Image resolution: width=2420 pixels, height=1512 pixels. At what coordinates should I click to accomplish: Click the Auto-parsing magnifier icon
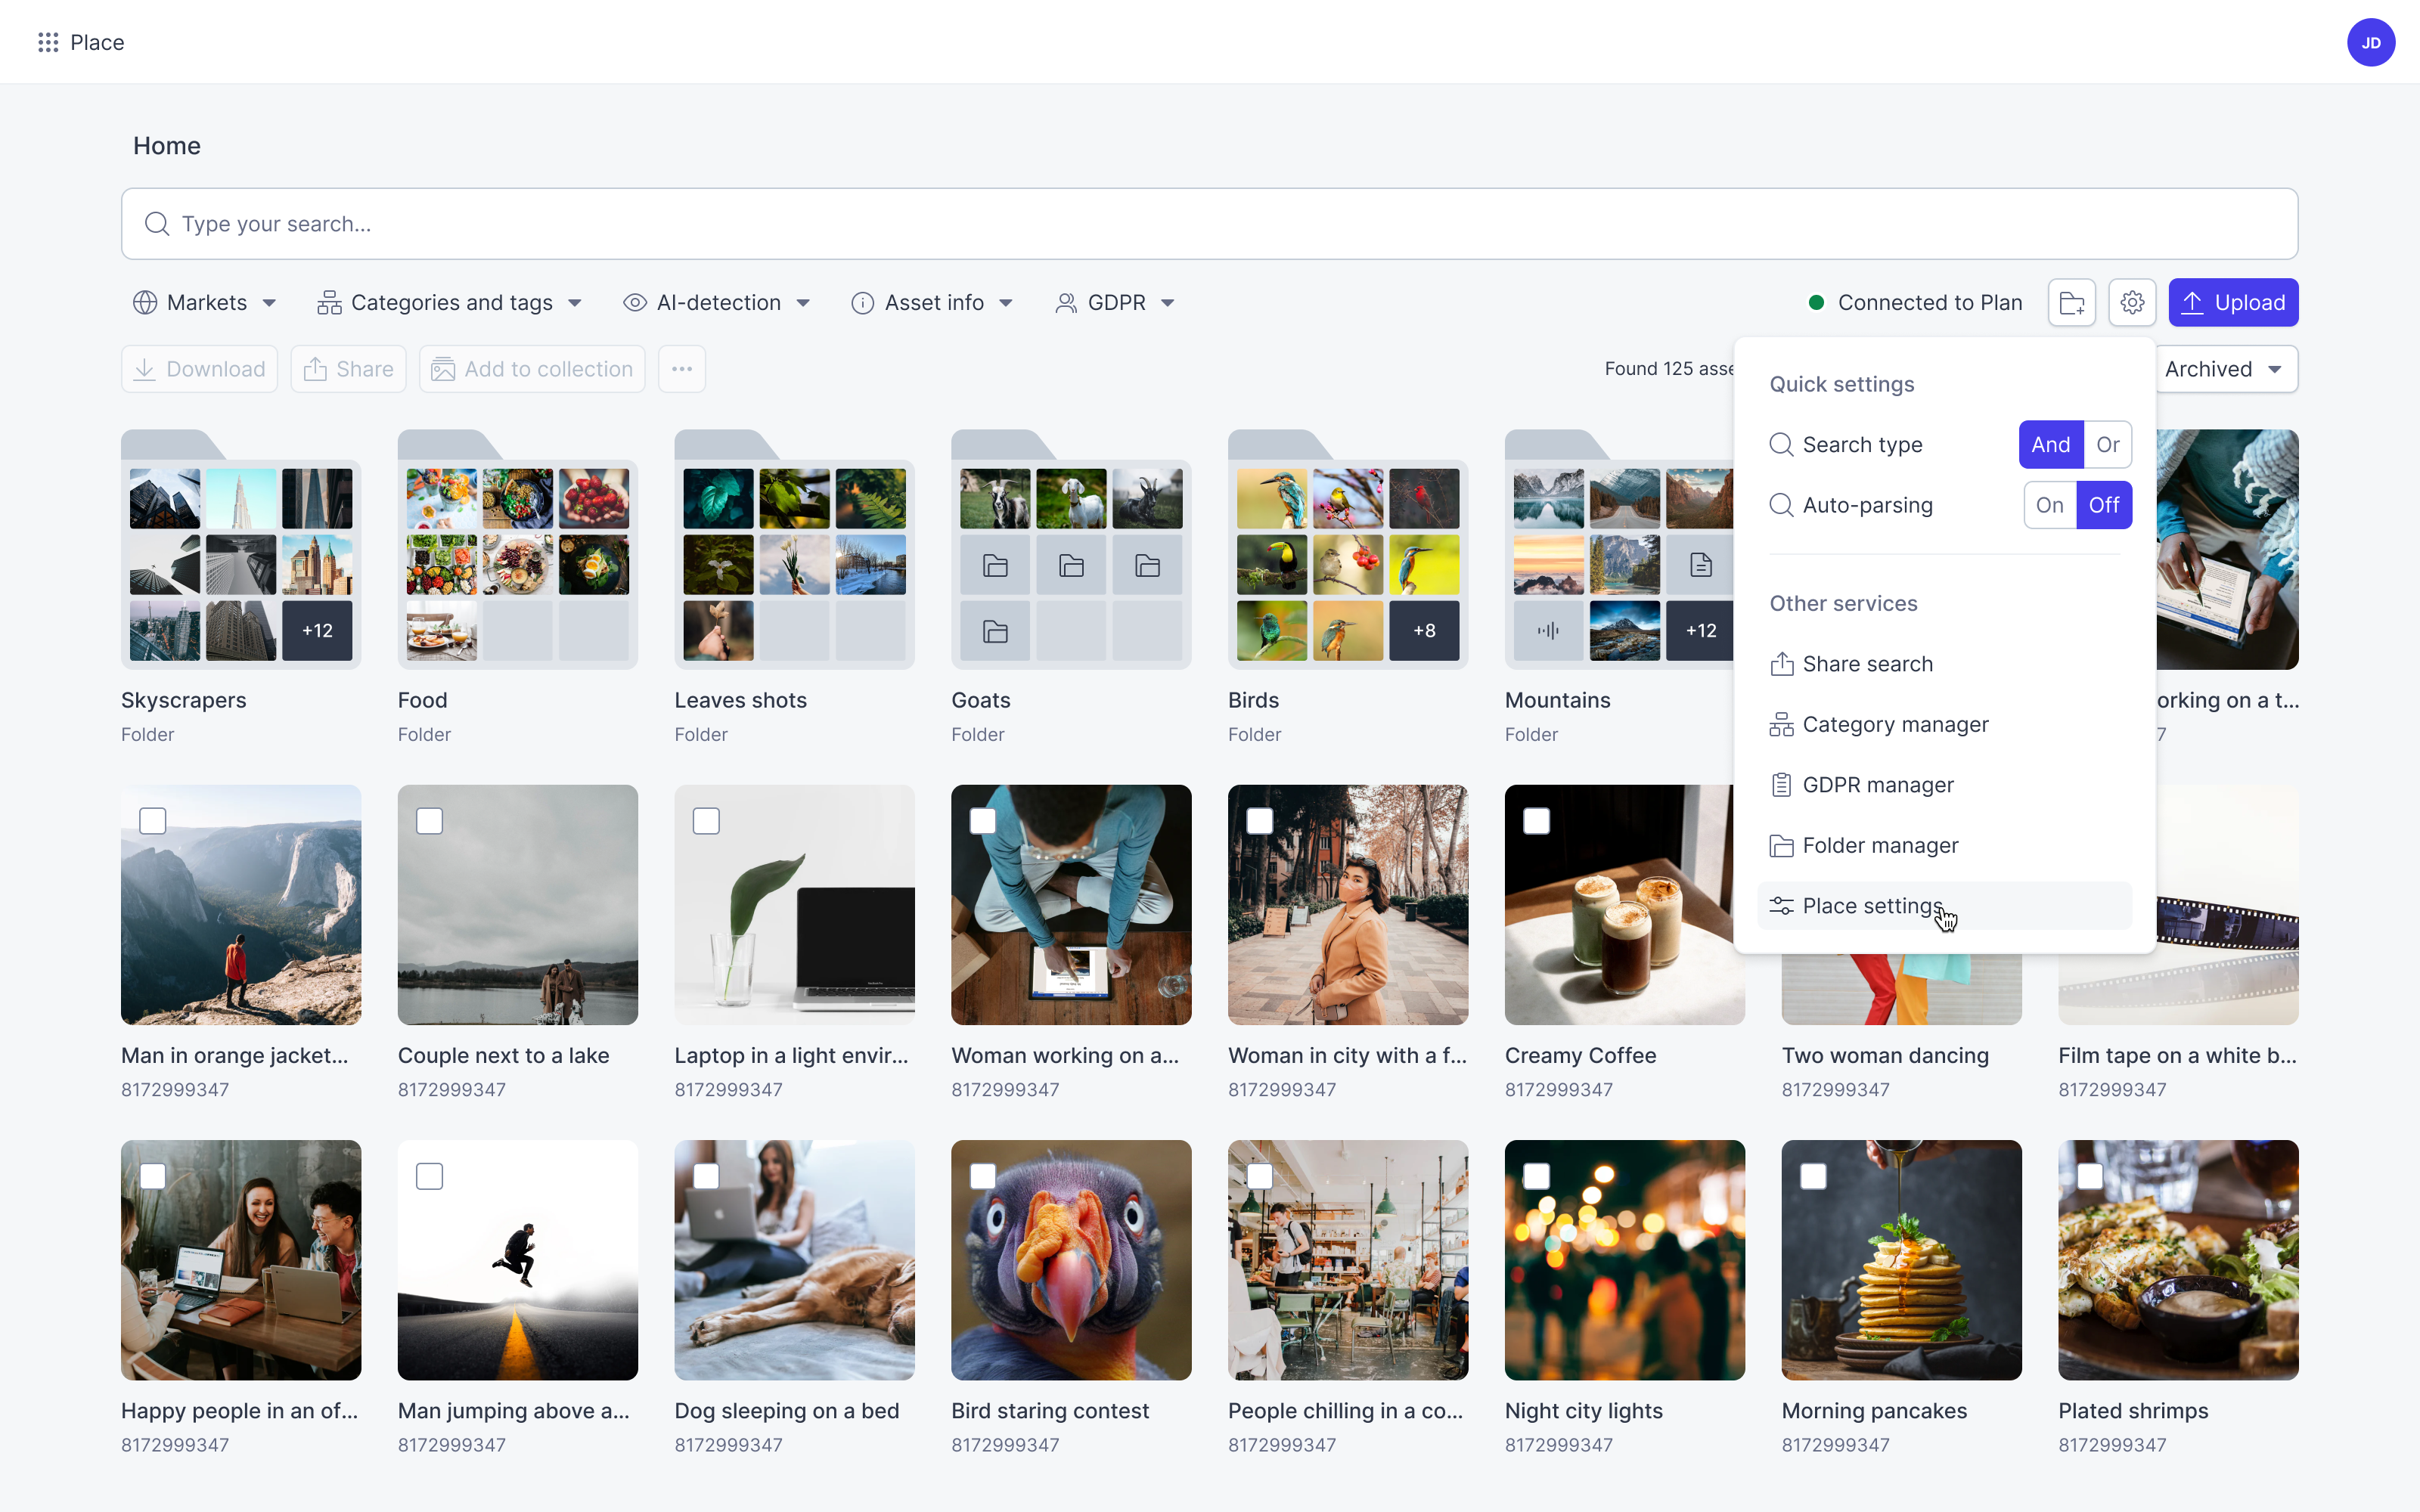(1781, 505)
